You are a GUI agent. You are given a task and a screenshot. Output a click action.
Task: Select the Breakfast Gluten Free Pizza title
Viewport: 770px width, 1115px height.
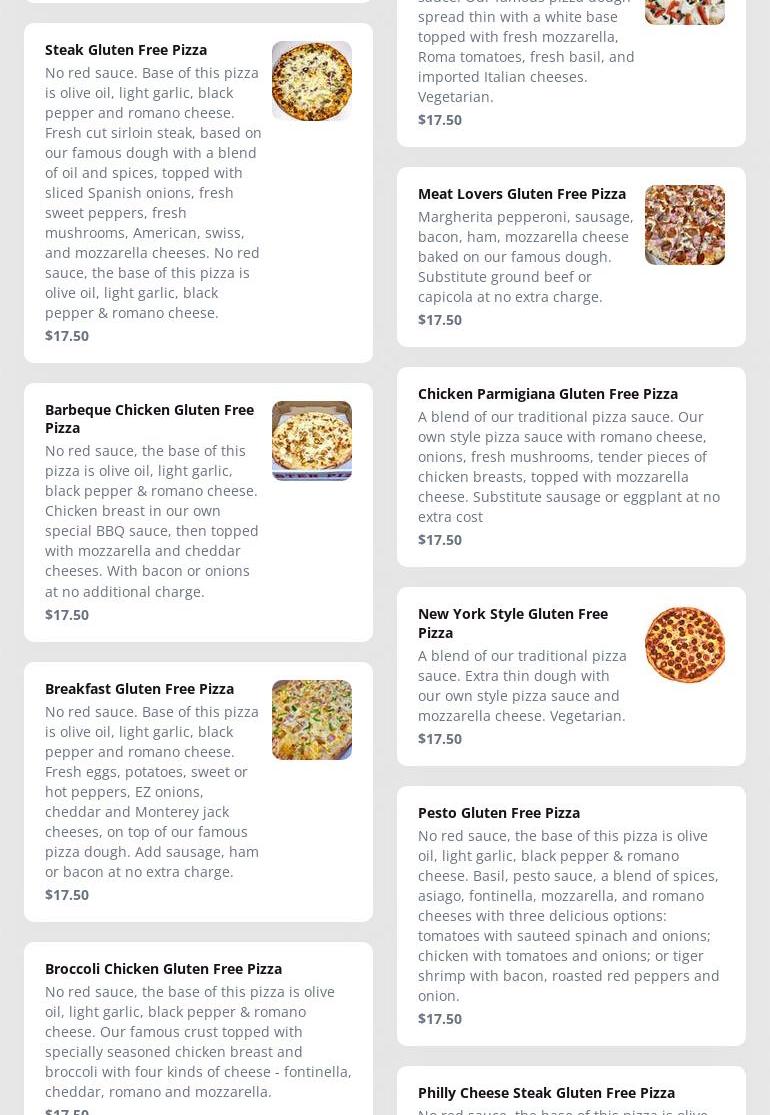(x=139, y=688)
